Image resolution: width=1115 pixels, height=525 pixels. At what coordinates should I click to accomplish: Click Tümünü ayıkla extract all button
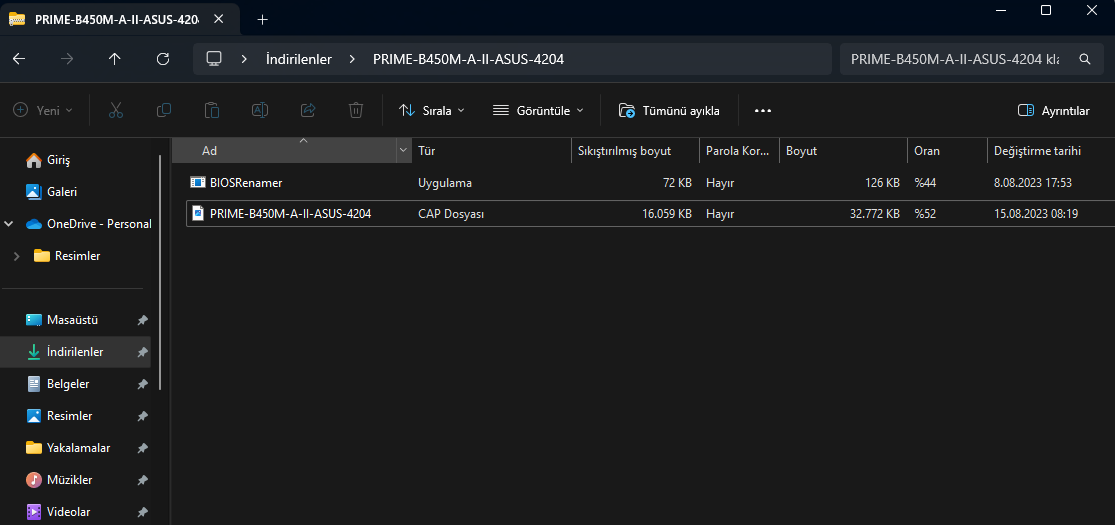click(669, 110)
